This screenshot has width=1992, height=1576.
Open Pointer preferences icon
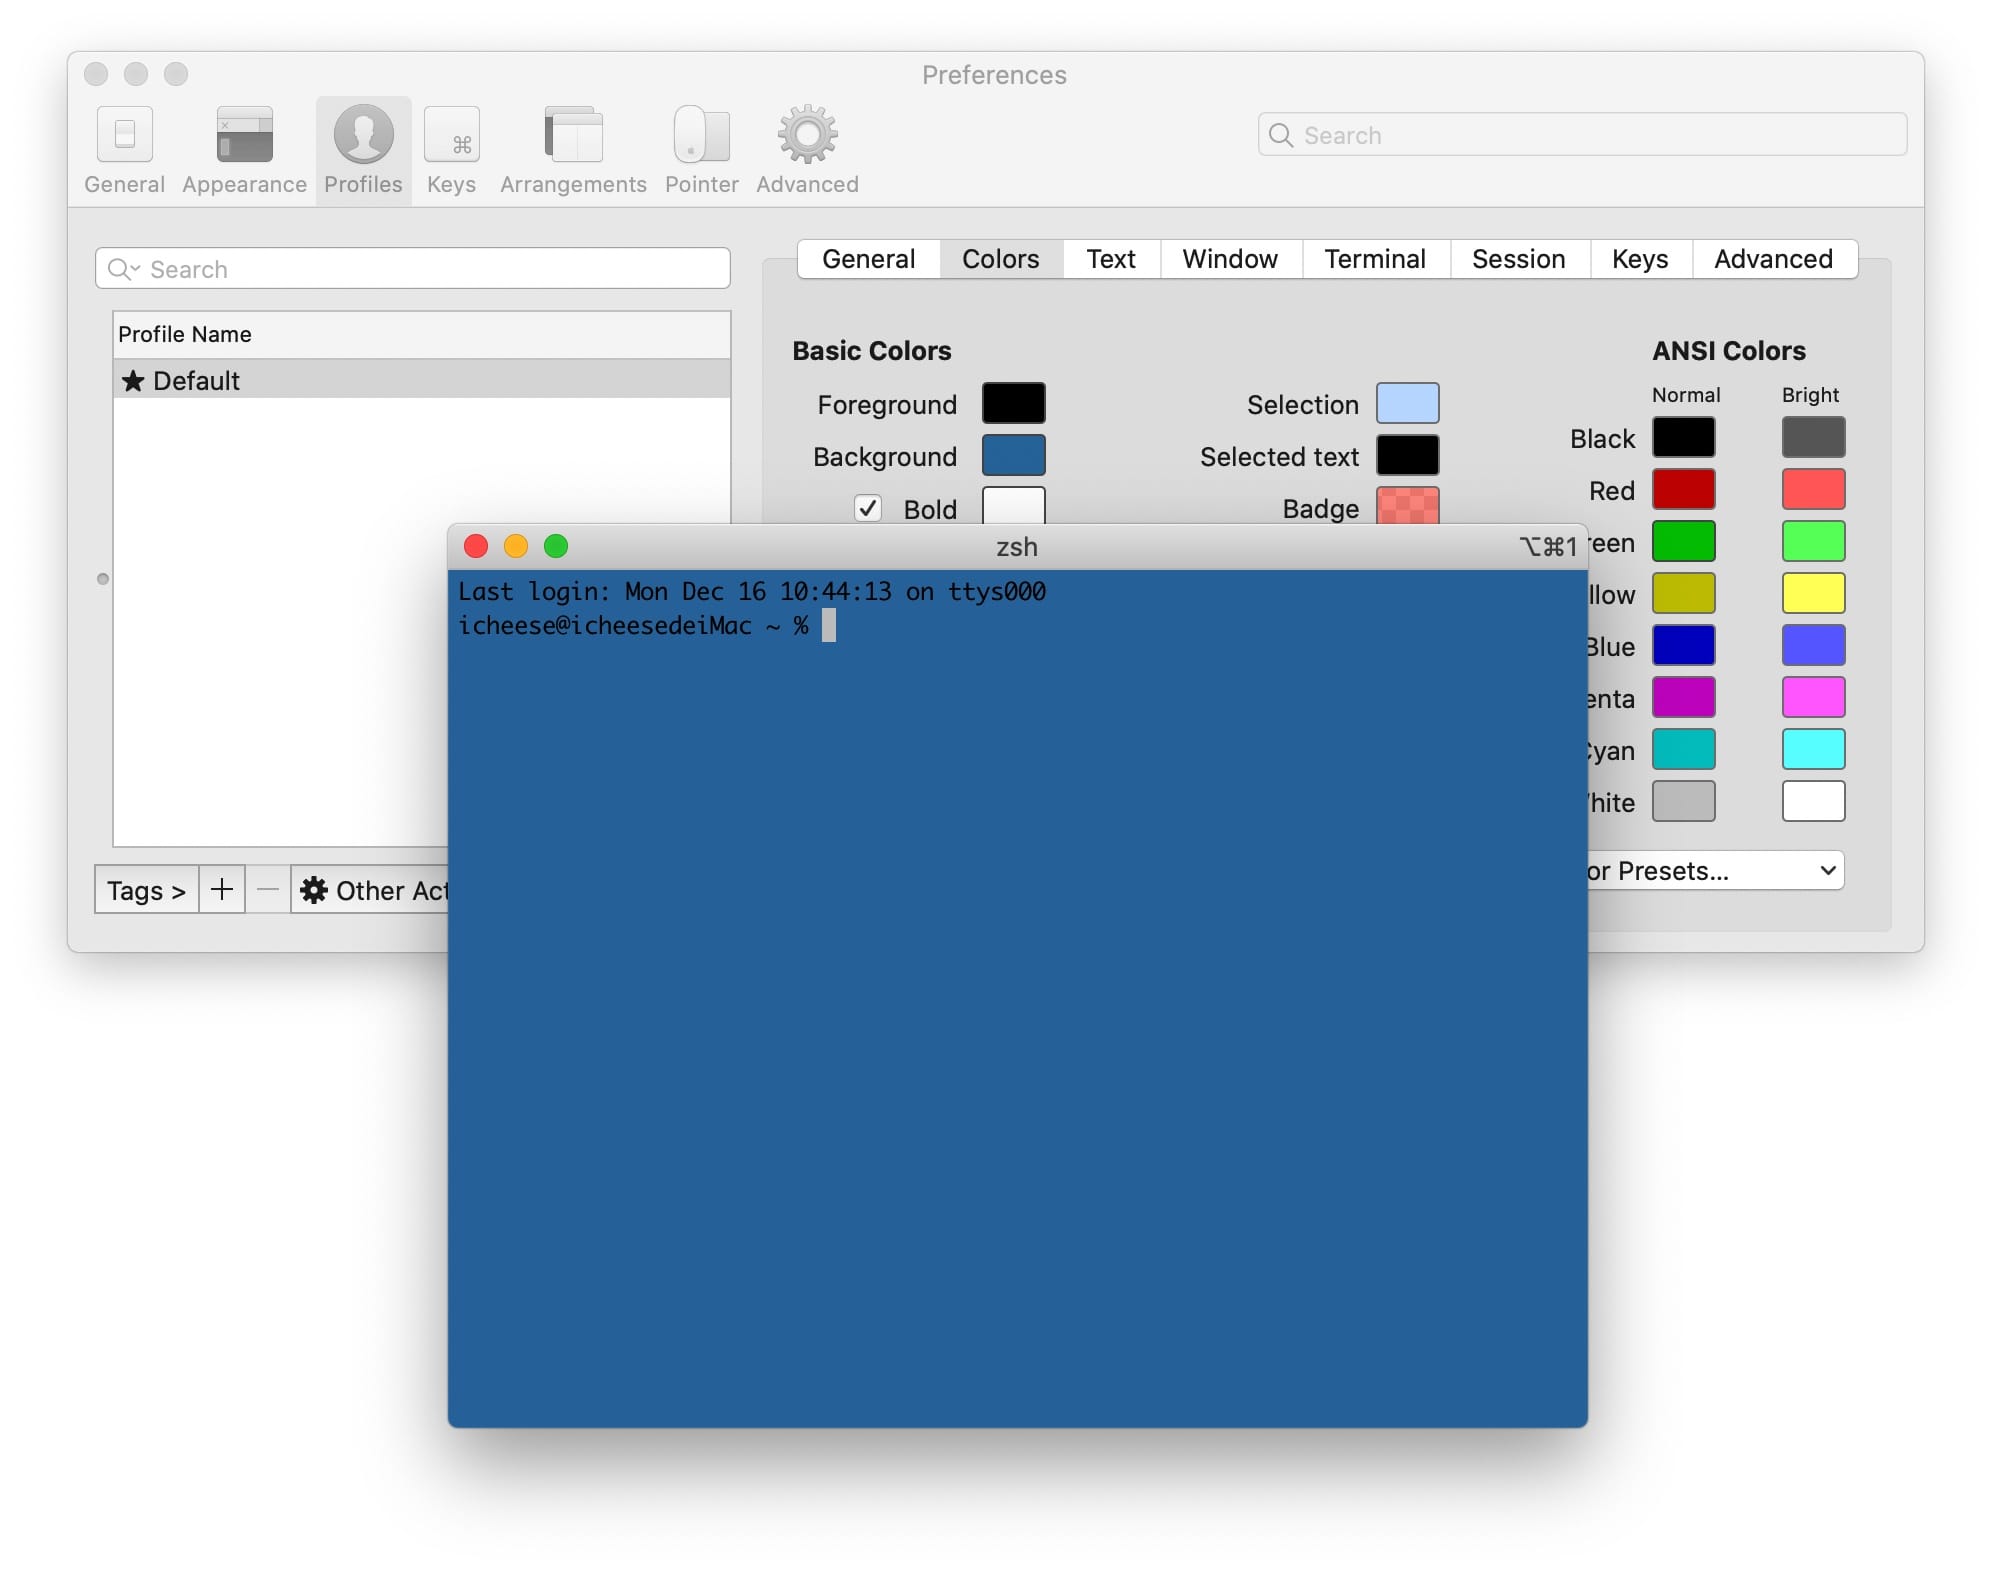tap(701, 135)
